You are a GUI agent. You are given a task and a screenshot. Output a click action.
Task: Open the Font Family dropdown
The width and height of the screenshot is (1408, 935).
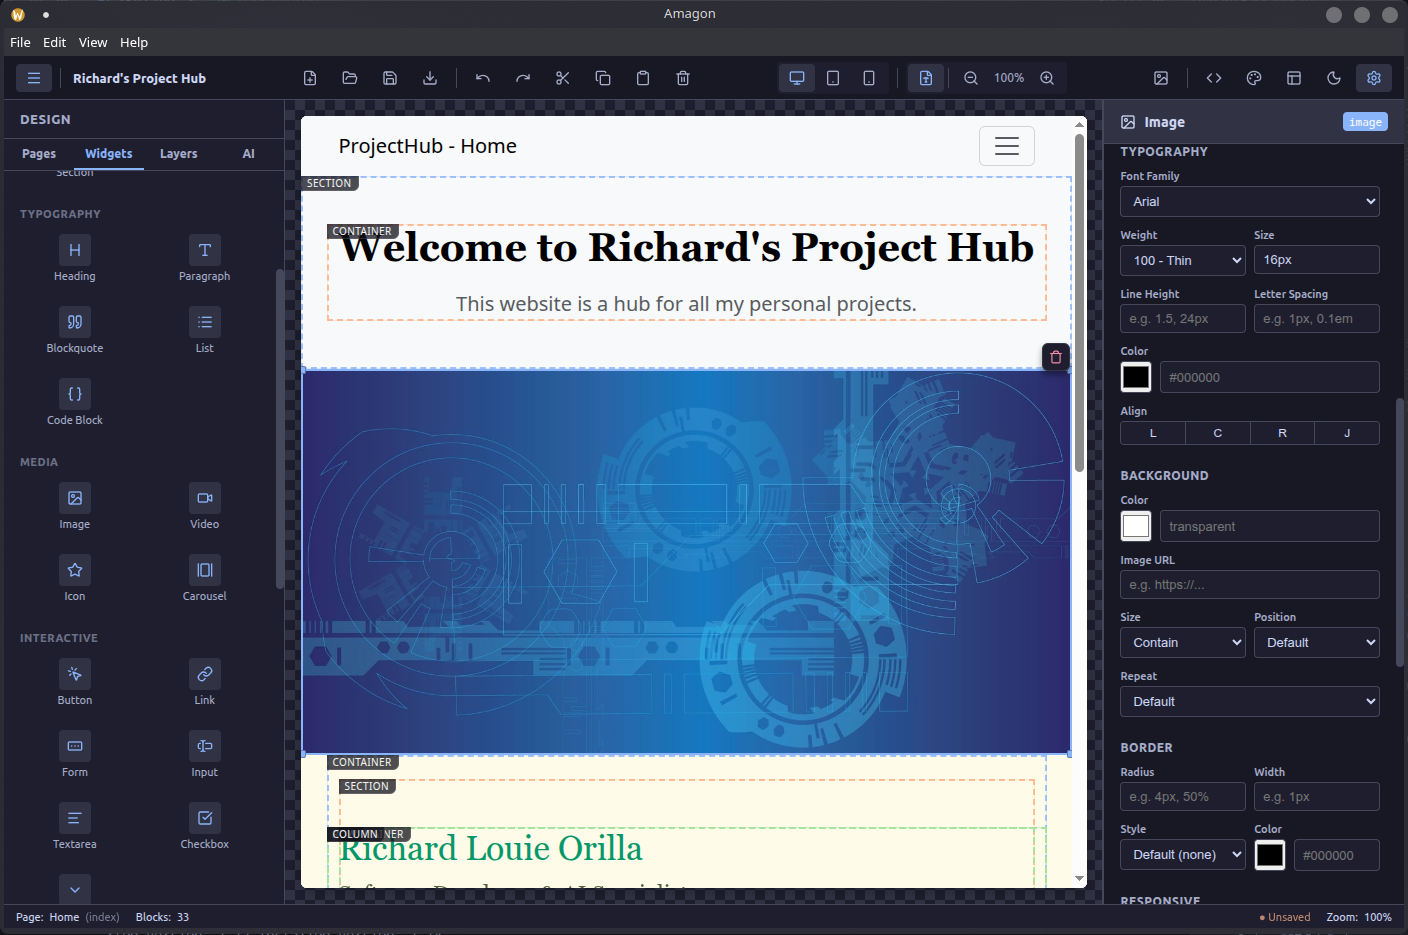coord(1249,201)
